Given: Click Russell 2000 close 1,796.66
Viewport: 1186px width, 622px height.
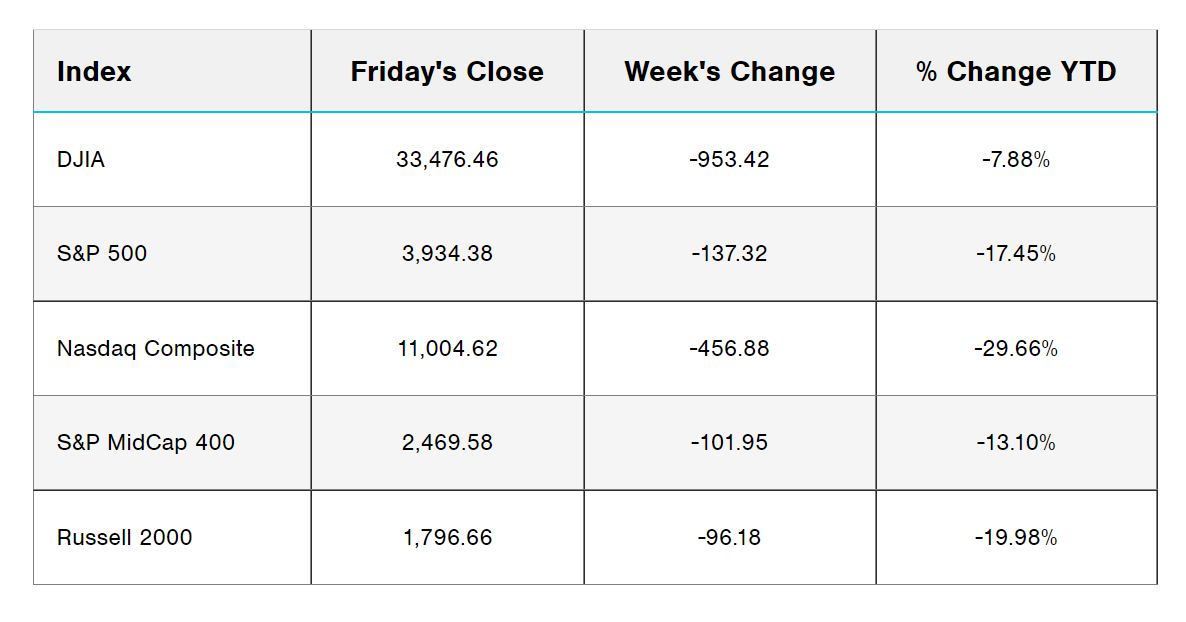Looking at the screenshot, I should pyautogui.click(x=447, y=538).
